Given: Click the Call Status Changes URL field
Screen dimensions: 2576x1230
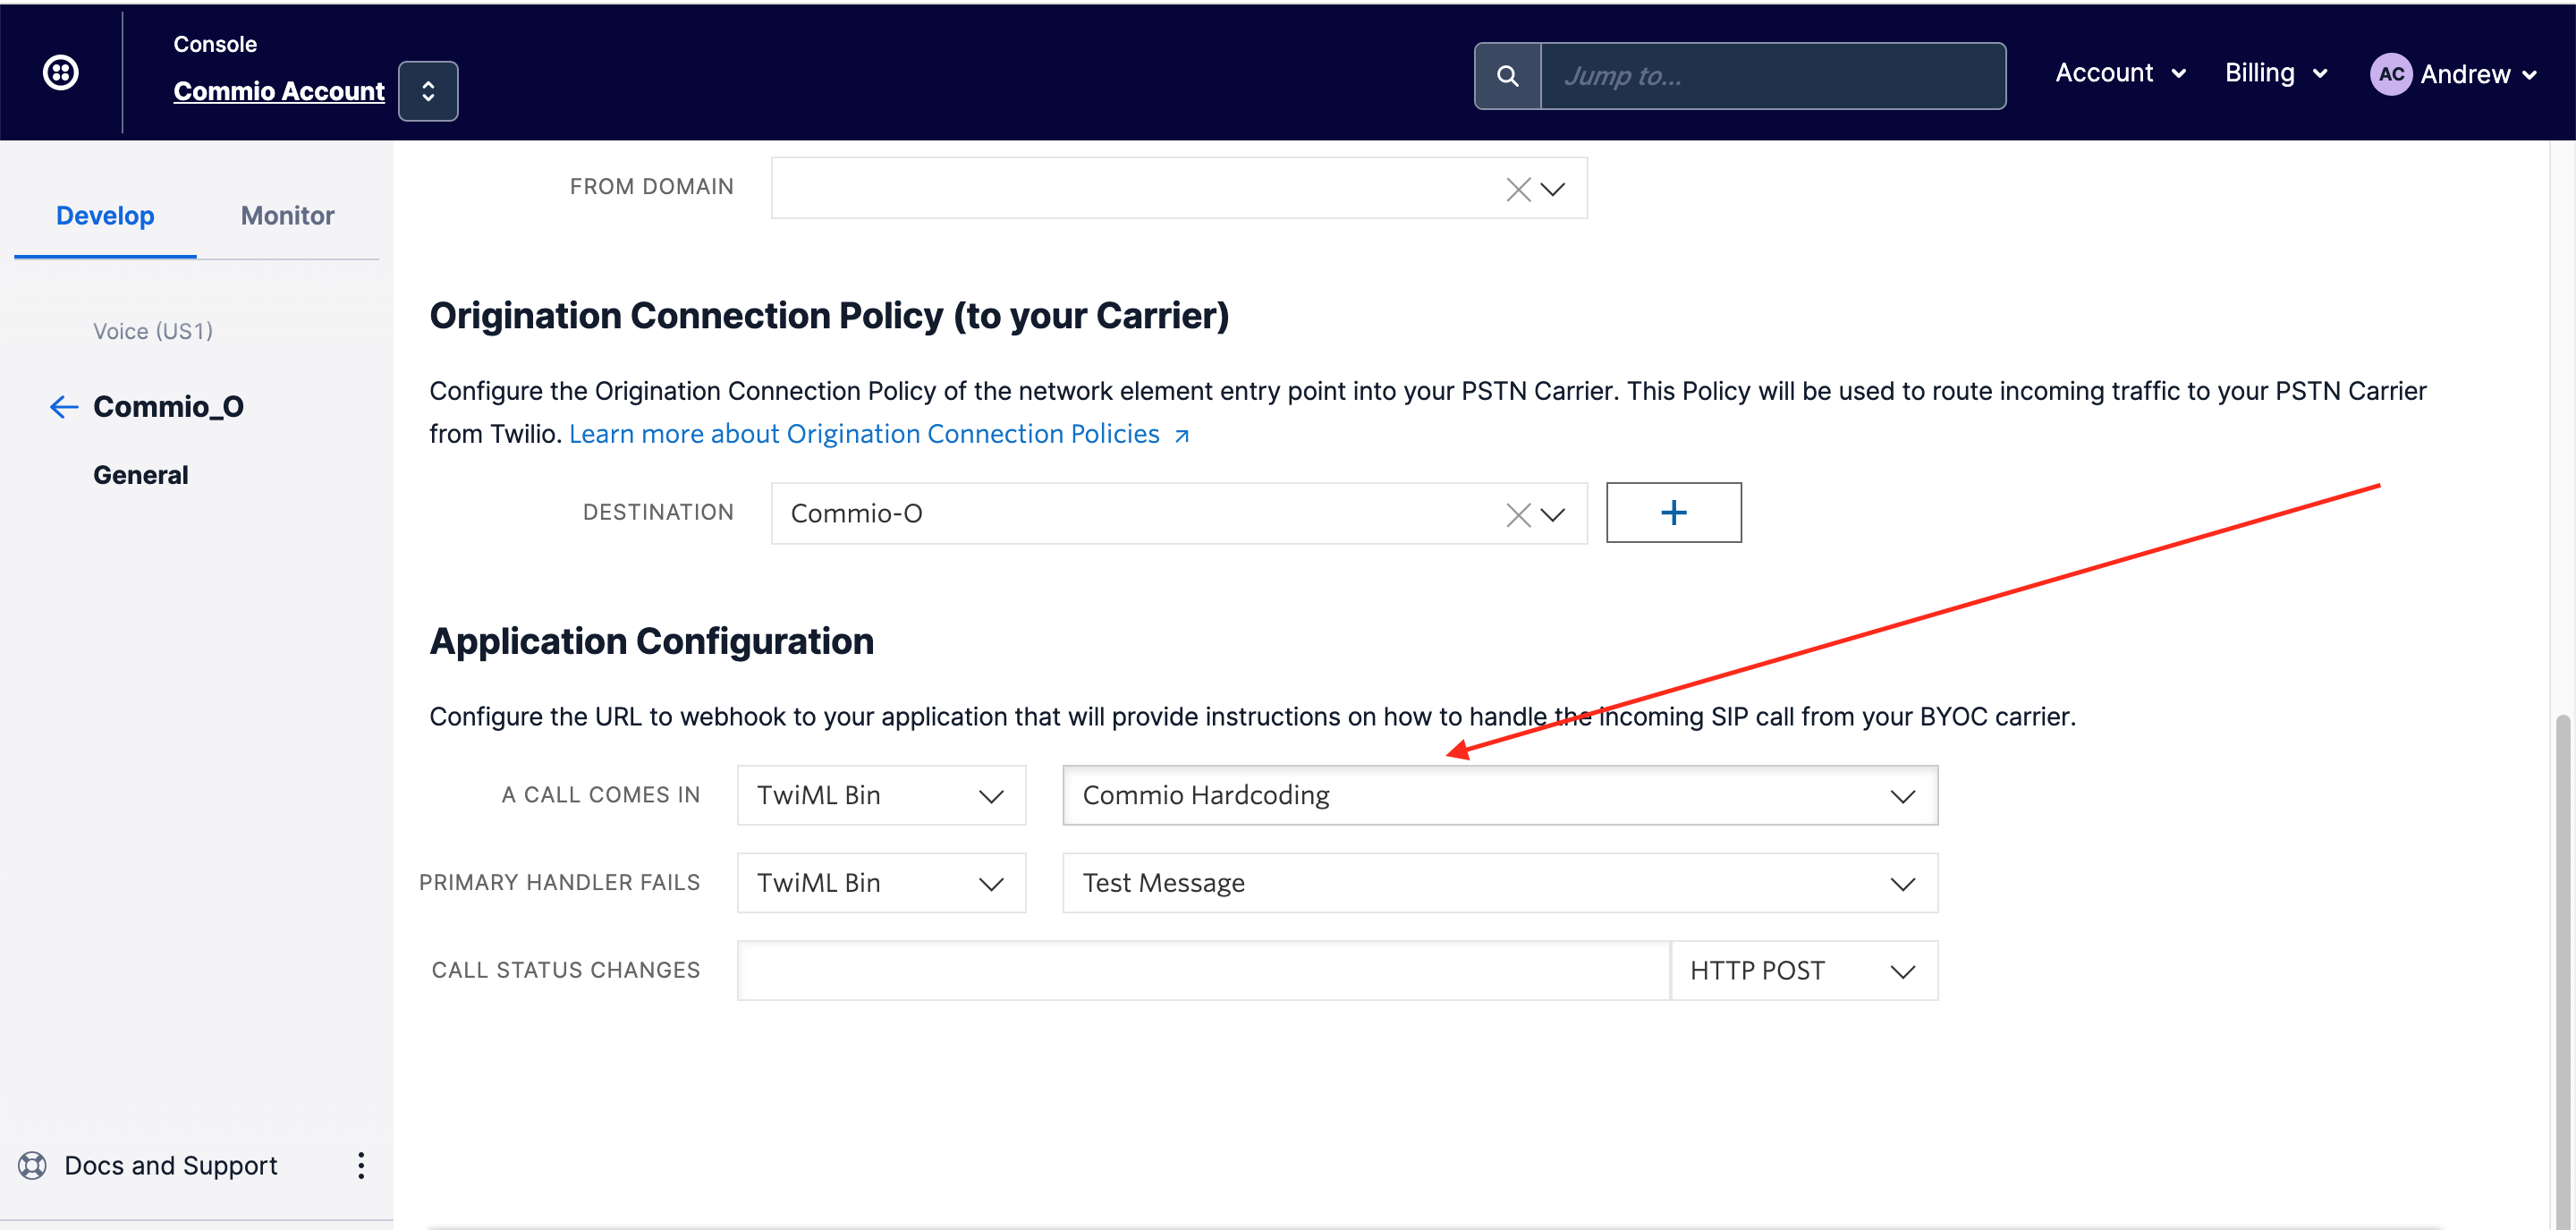Looking at the screenshot, I should coord(1203,971).
